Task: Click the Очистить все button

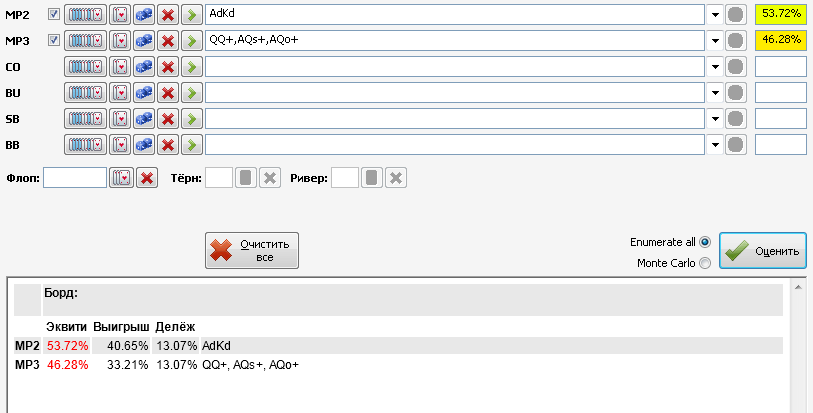Action: click(x=252, y=250)
